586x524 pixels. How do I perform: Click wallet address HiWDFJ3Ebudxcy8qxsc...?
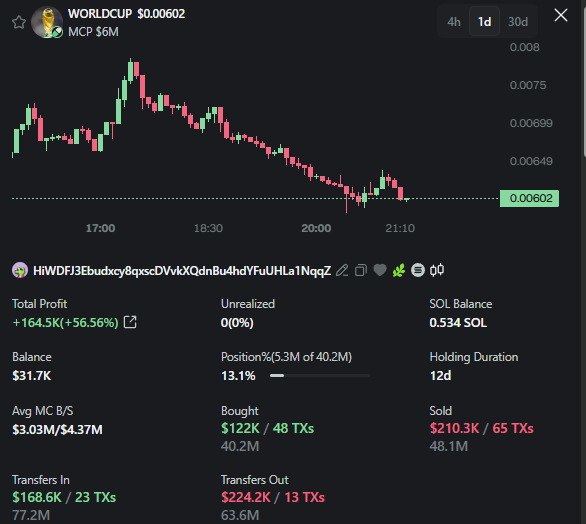click(182, 271)
